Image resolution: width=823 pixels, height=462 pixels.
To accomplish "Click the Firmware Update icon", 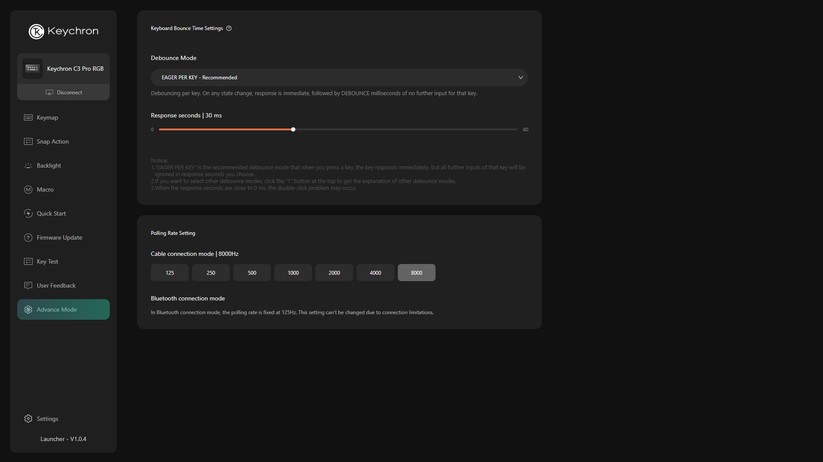I will (28, 238).
